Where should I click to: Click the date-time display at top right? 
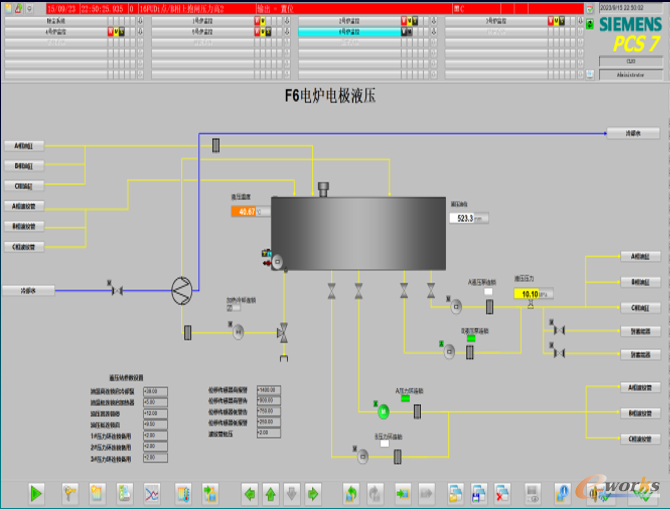click(631, 8)
